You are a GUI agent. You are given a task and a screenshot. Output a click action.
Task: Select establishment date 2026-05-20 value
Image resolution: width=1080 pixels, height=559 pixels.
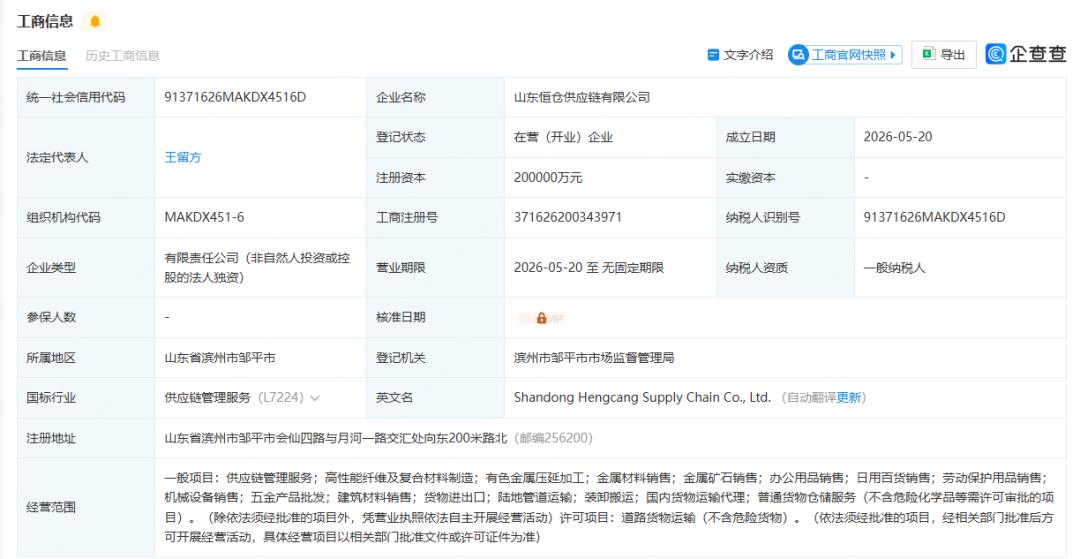click(898, 137)
